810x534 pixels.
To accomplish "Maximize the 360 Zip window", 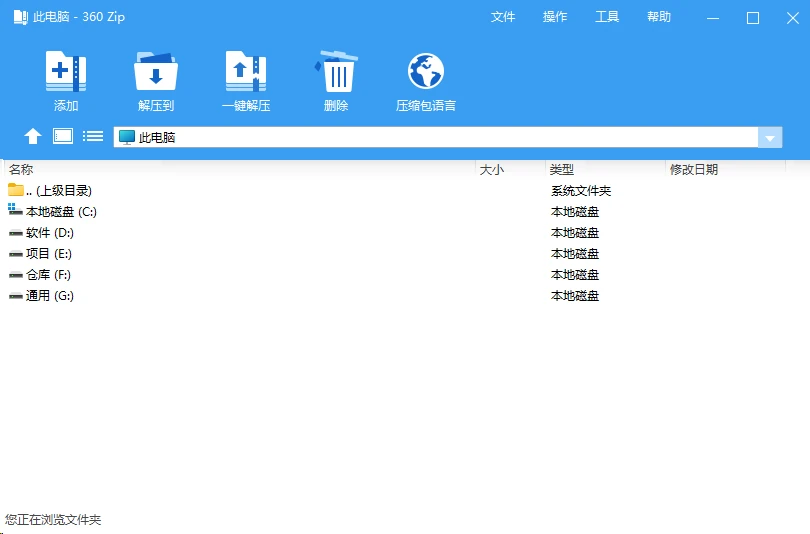I will (753, 18).
